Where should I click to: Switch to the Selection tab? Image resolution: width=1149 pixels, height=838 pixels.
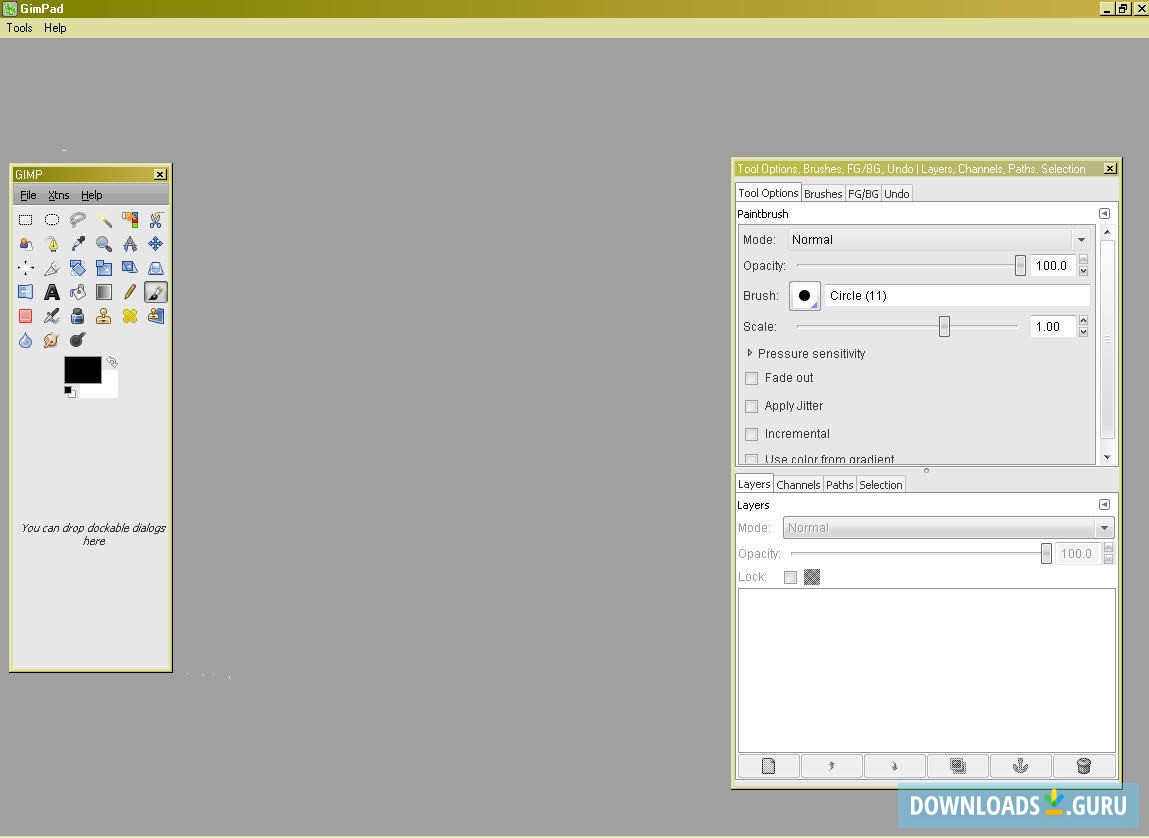pos(881,485)
